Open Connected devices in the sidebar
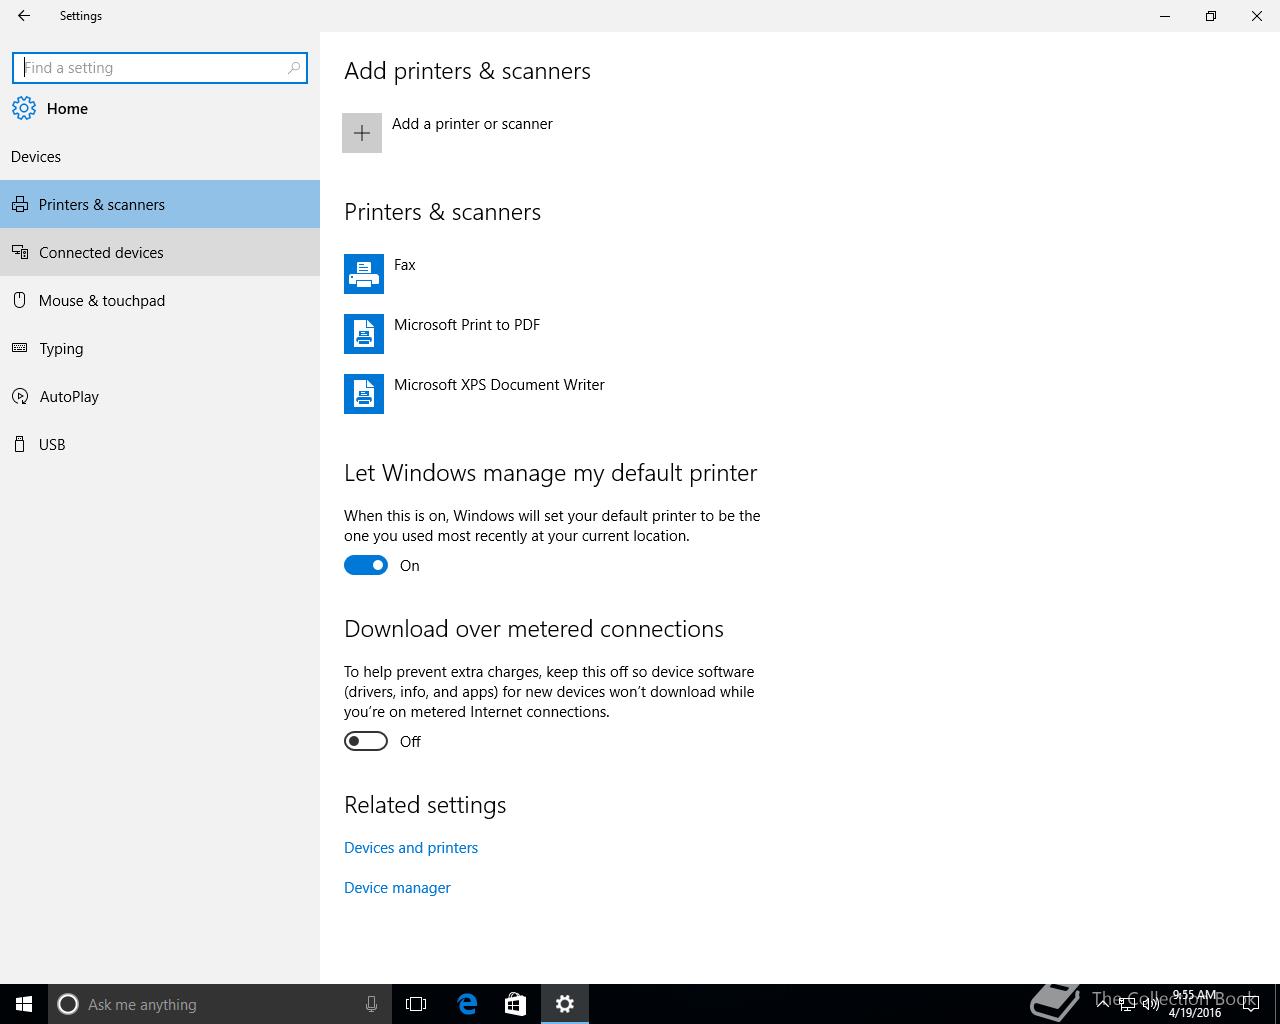Image resolution: width=1280 pixels, height=1024 pixels. click(160, 252)
